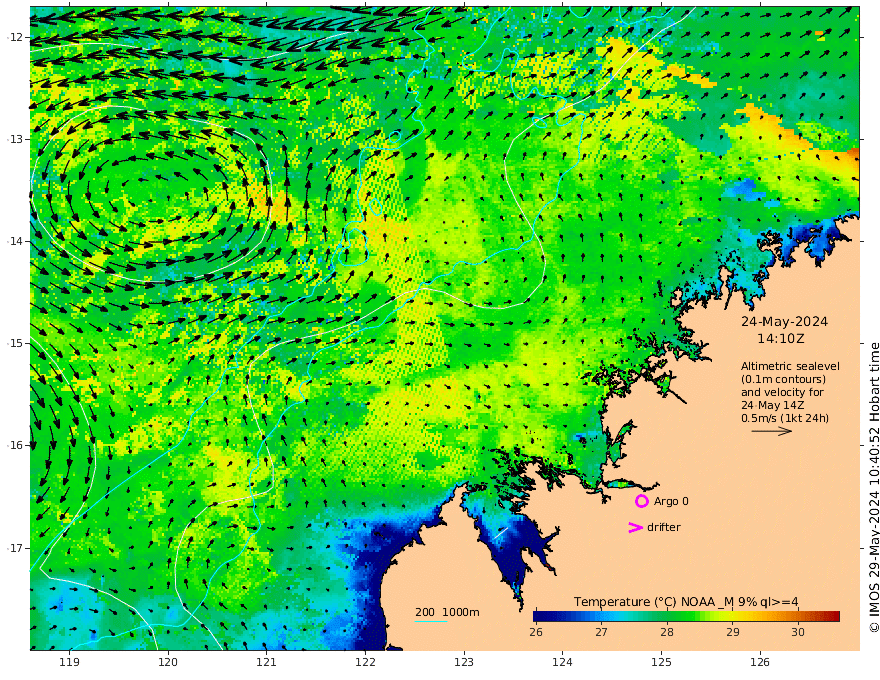880x680 pixels.
Task: Click the latitude axis label -17
Action: click(15, 548)
